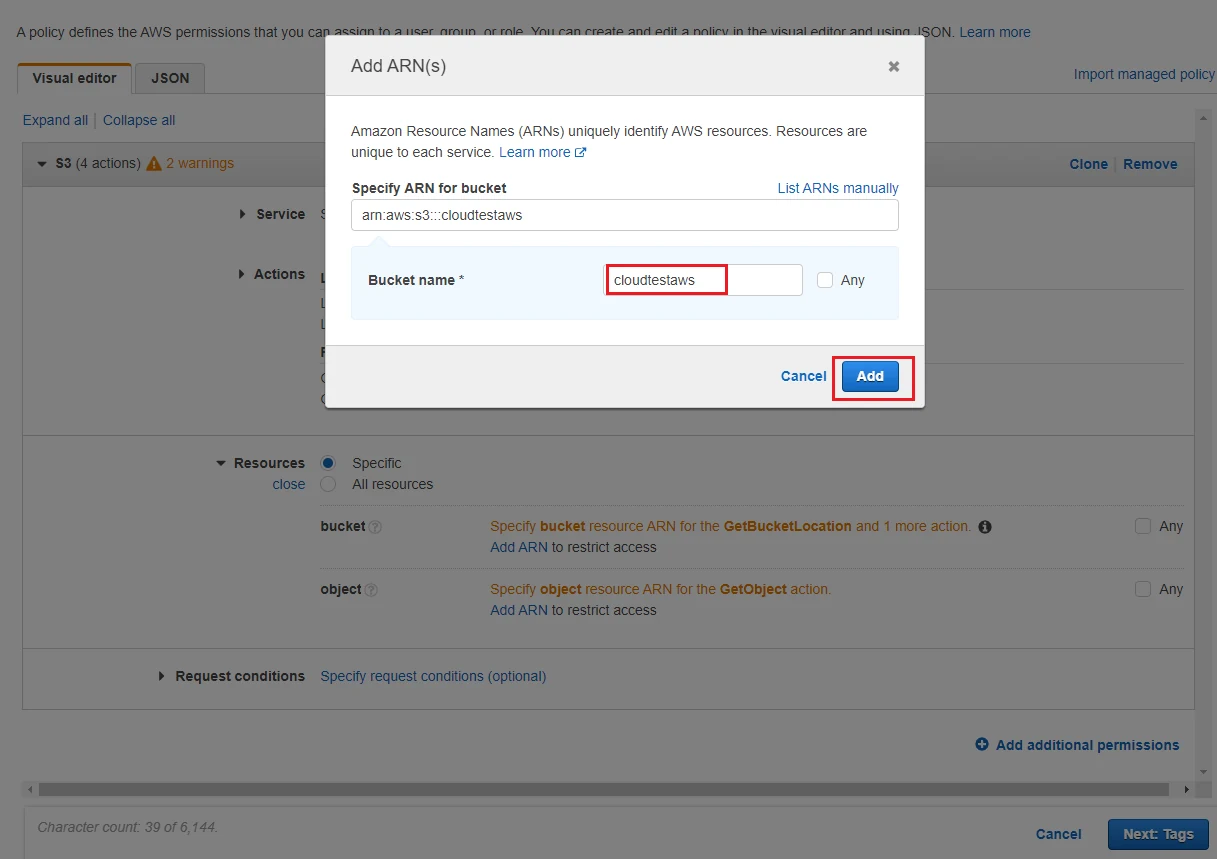1217x859 pixels.
Task: Click Add additional permissions
Action: click(1087, 745)
